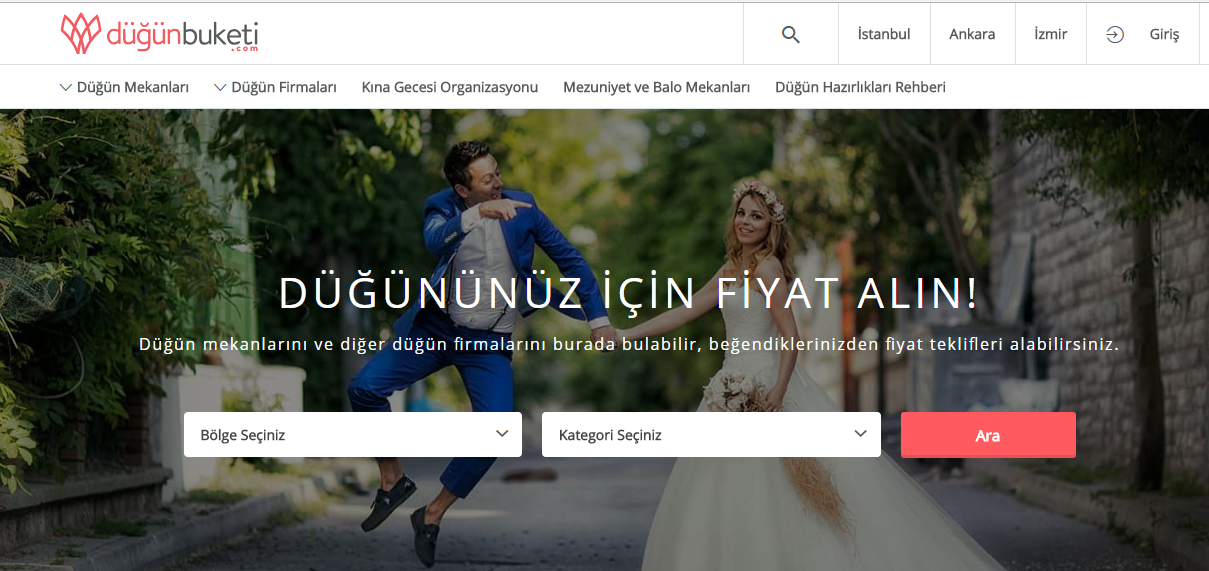1209x571 pixels.
Task: Click the DÜĞÜNÜNÜZ İÇİN FİYAT ALIN! heading
Action: [x=629, y=293]
